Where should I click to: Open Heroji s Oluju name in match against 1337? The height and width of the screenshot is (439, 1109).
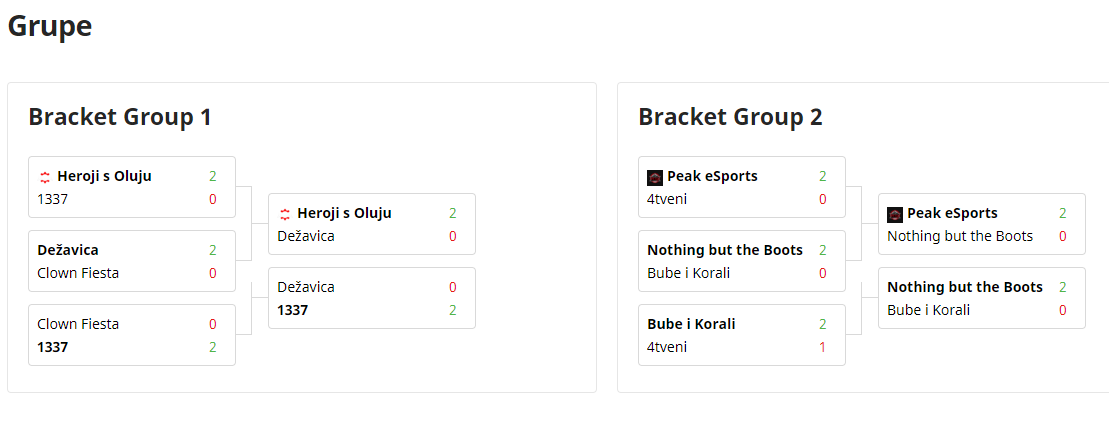click(x=104, y=176)
